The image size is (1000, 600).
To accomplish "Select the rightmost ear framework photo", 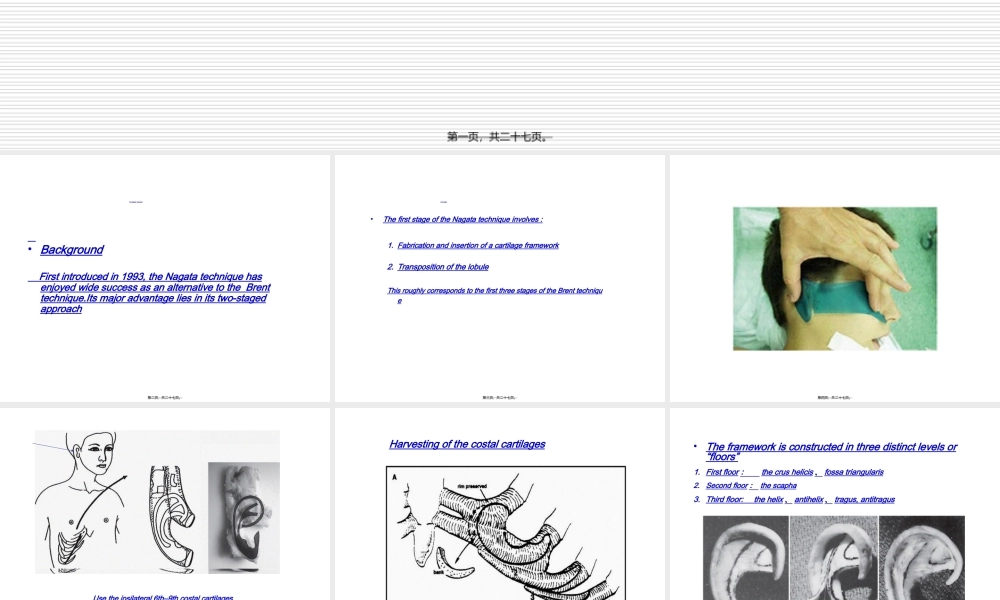I will [x=921, y=557].
